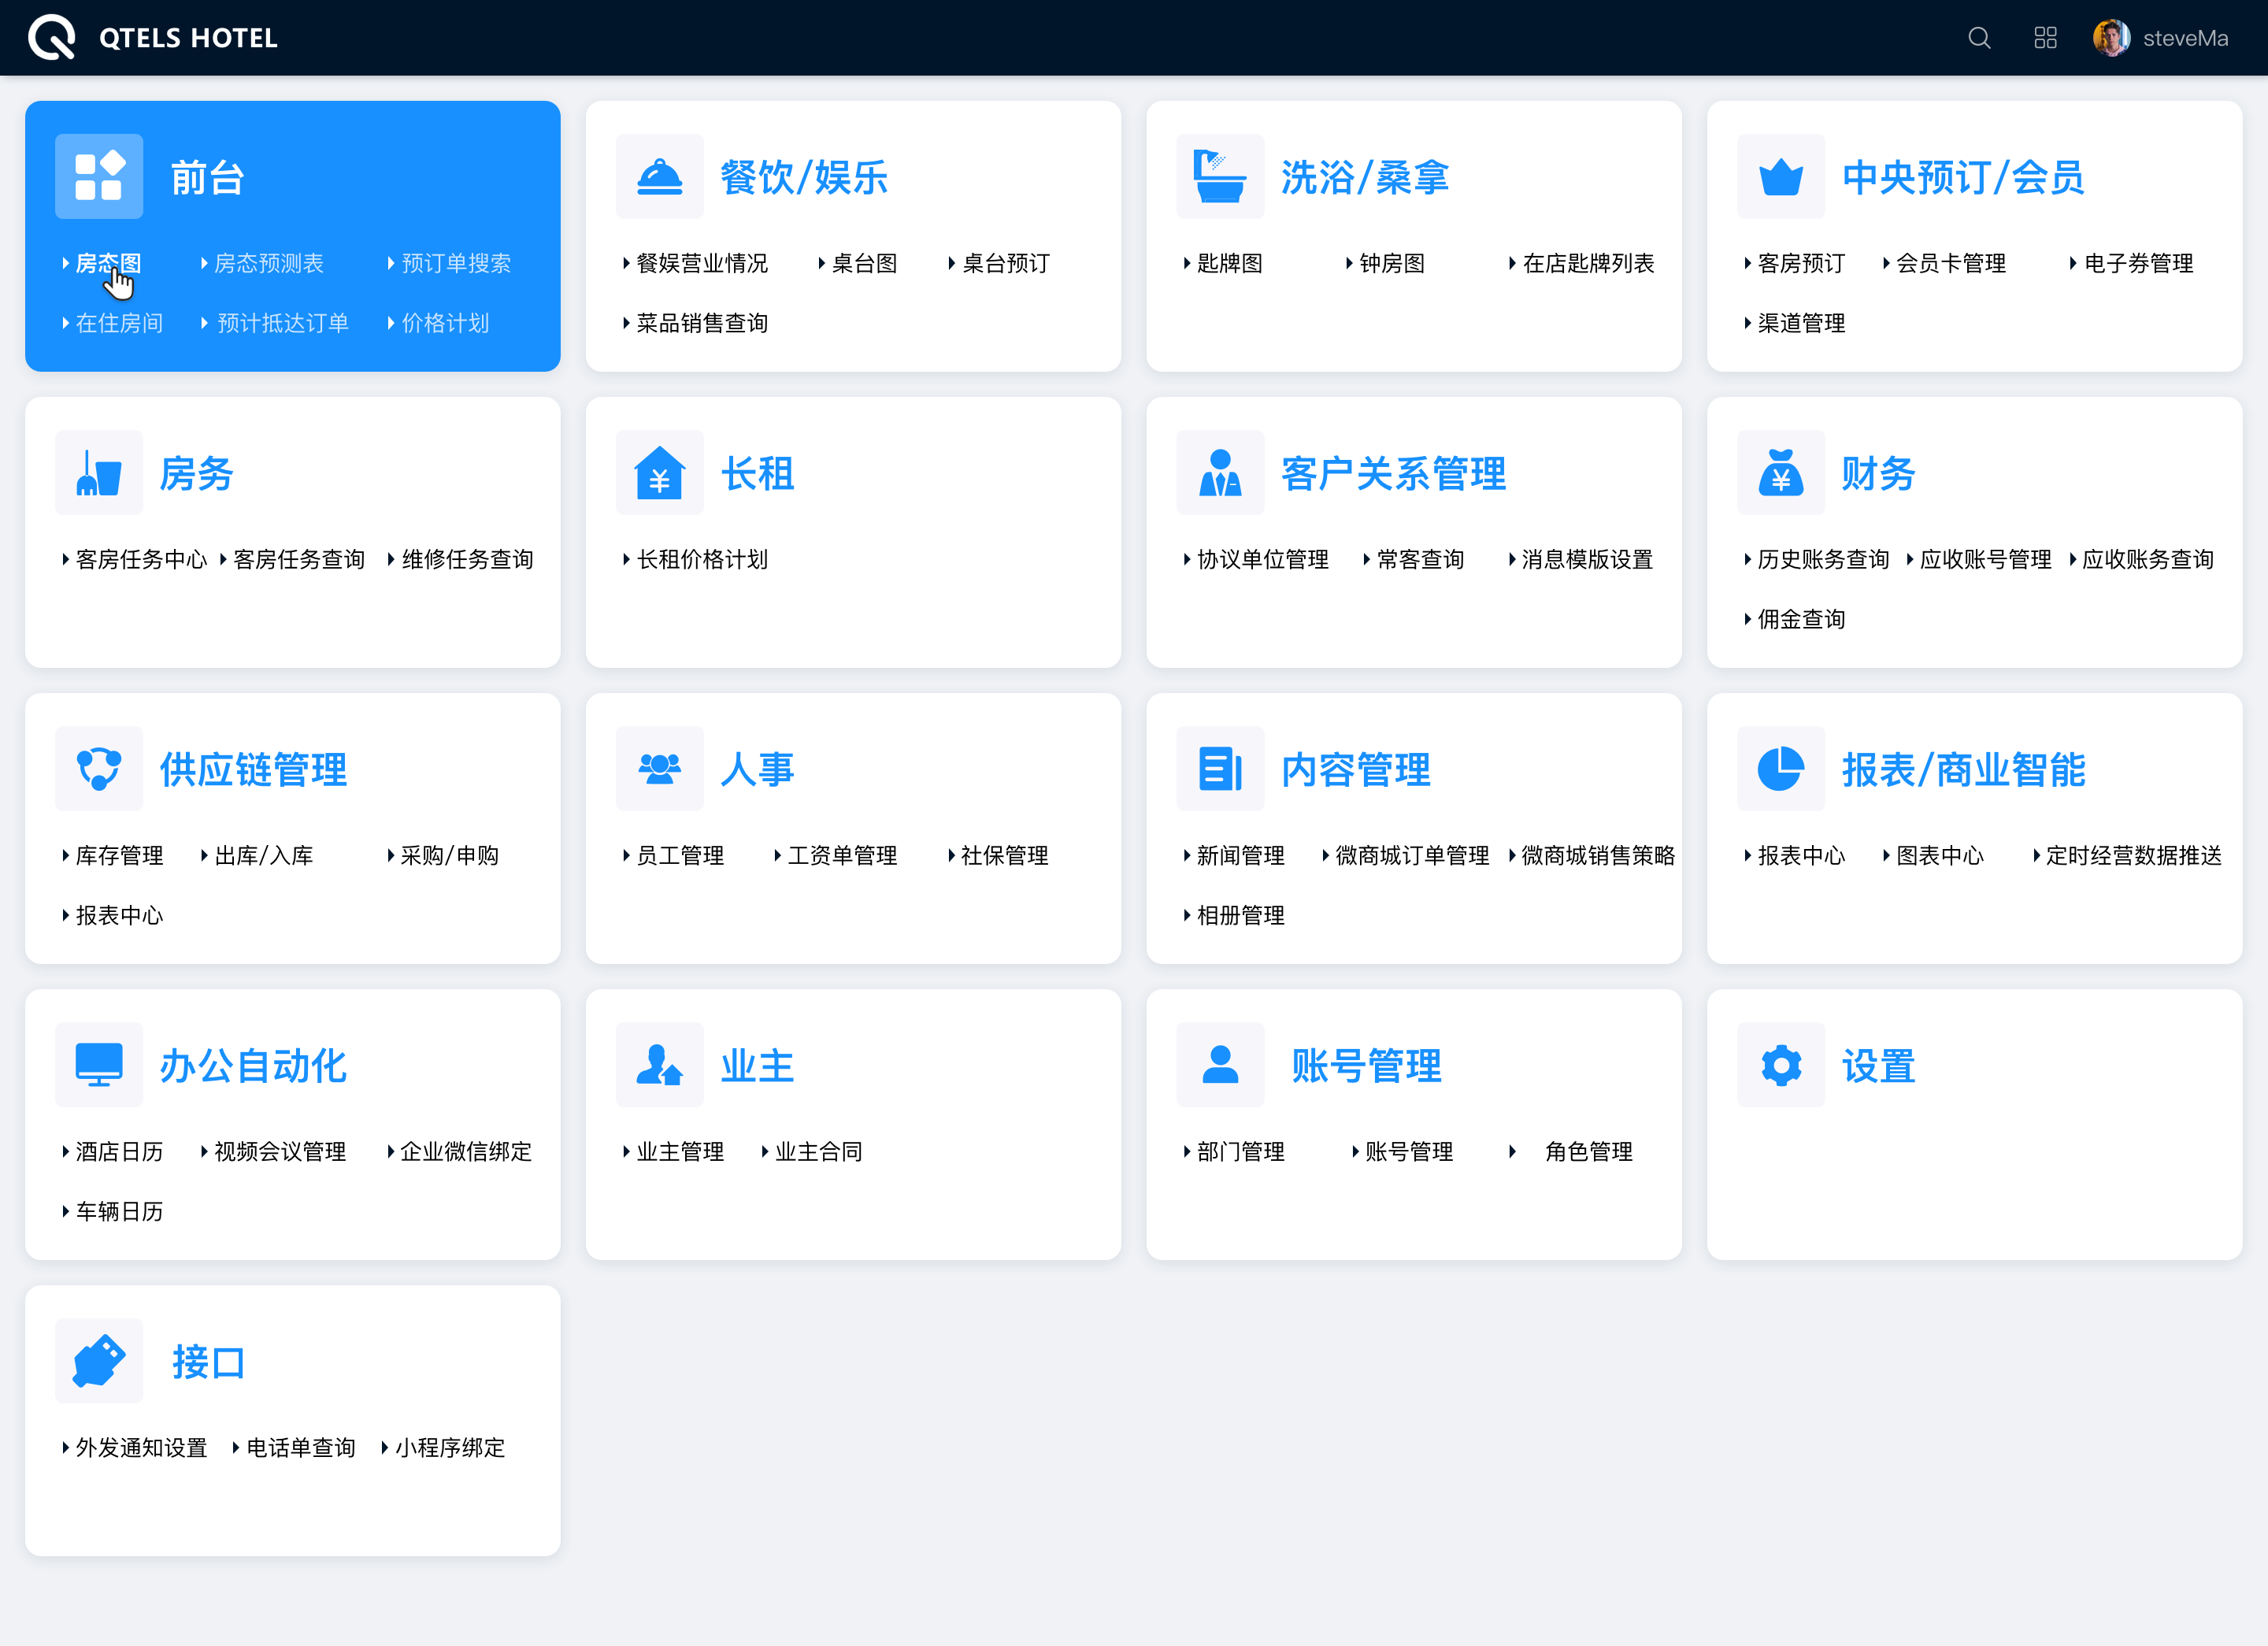
Task: Open 相册管理 link
Action: (1240, 915)
